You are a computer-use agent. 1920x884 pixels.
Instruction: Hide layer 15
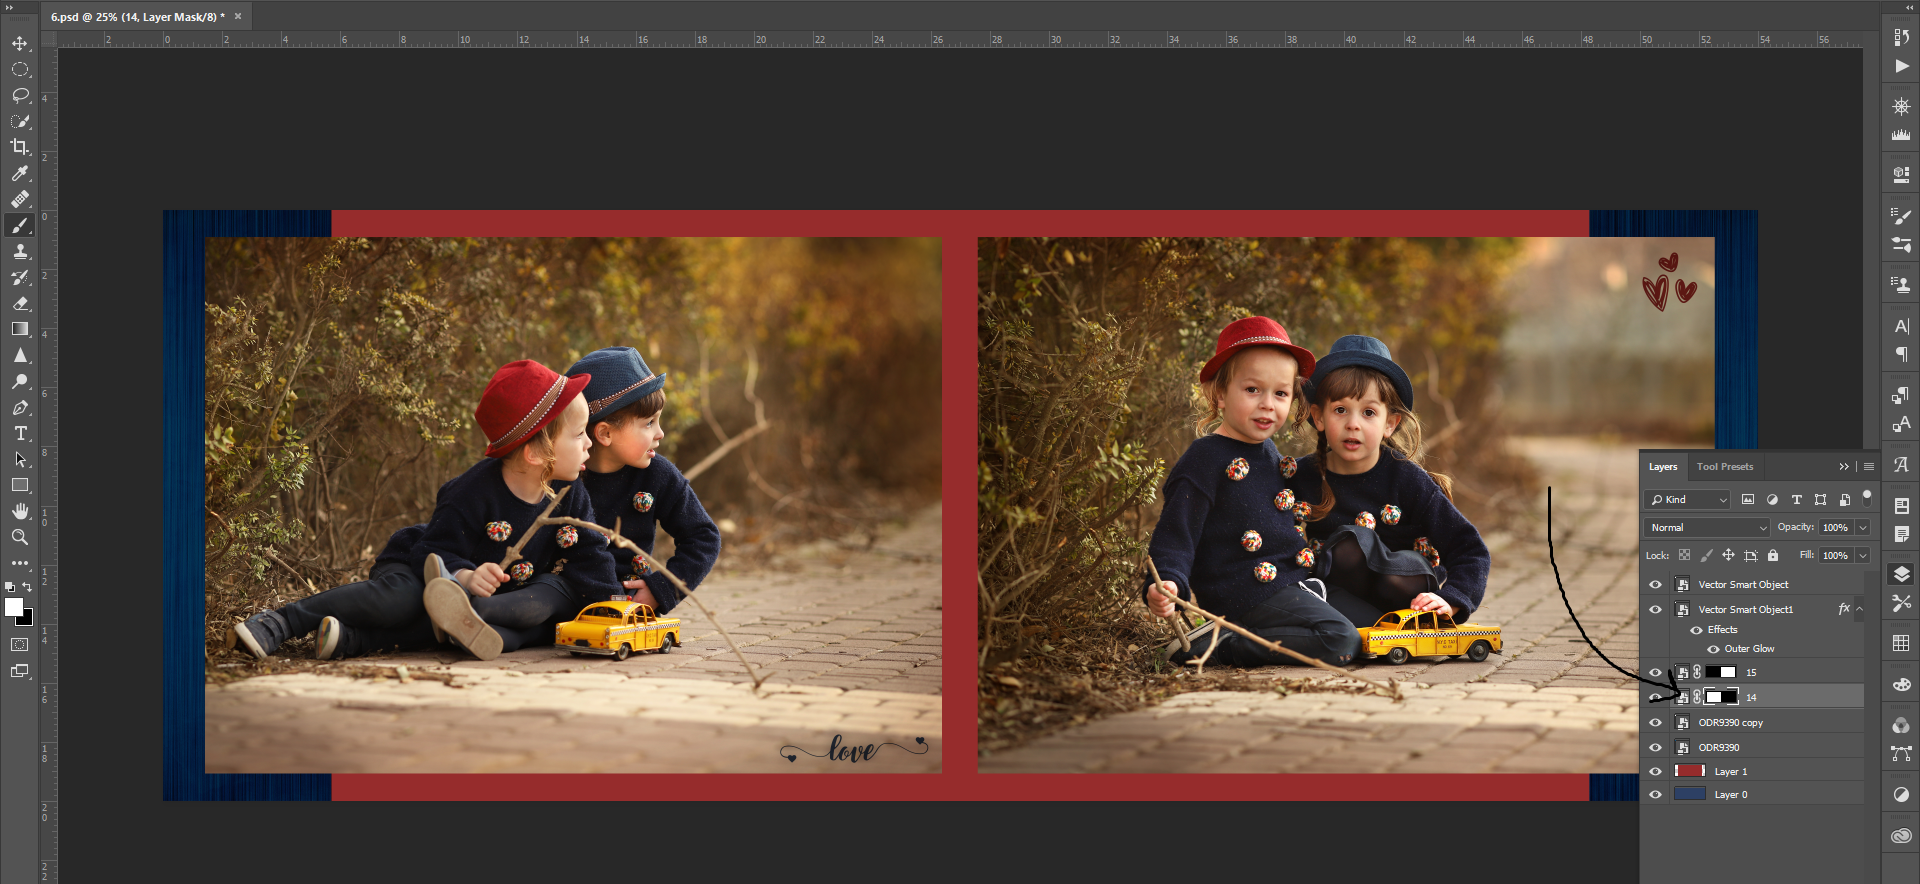click(1655, 672)
